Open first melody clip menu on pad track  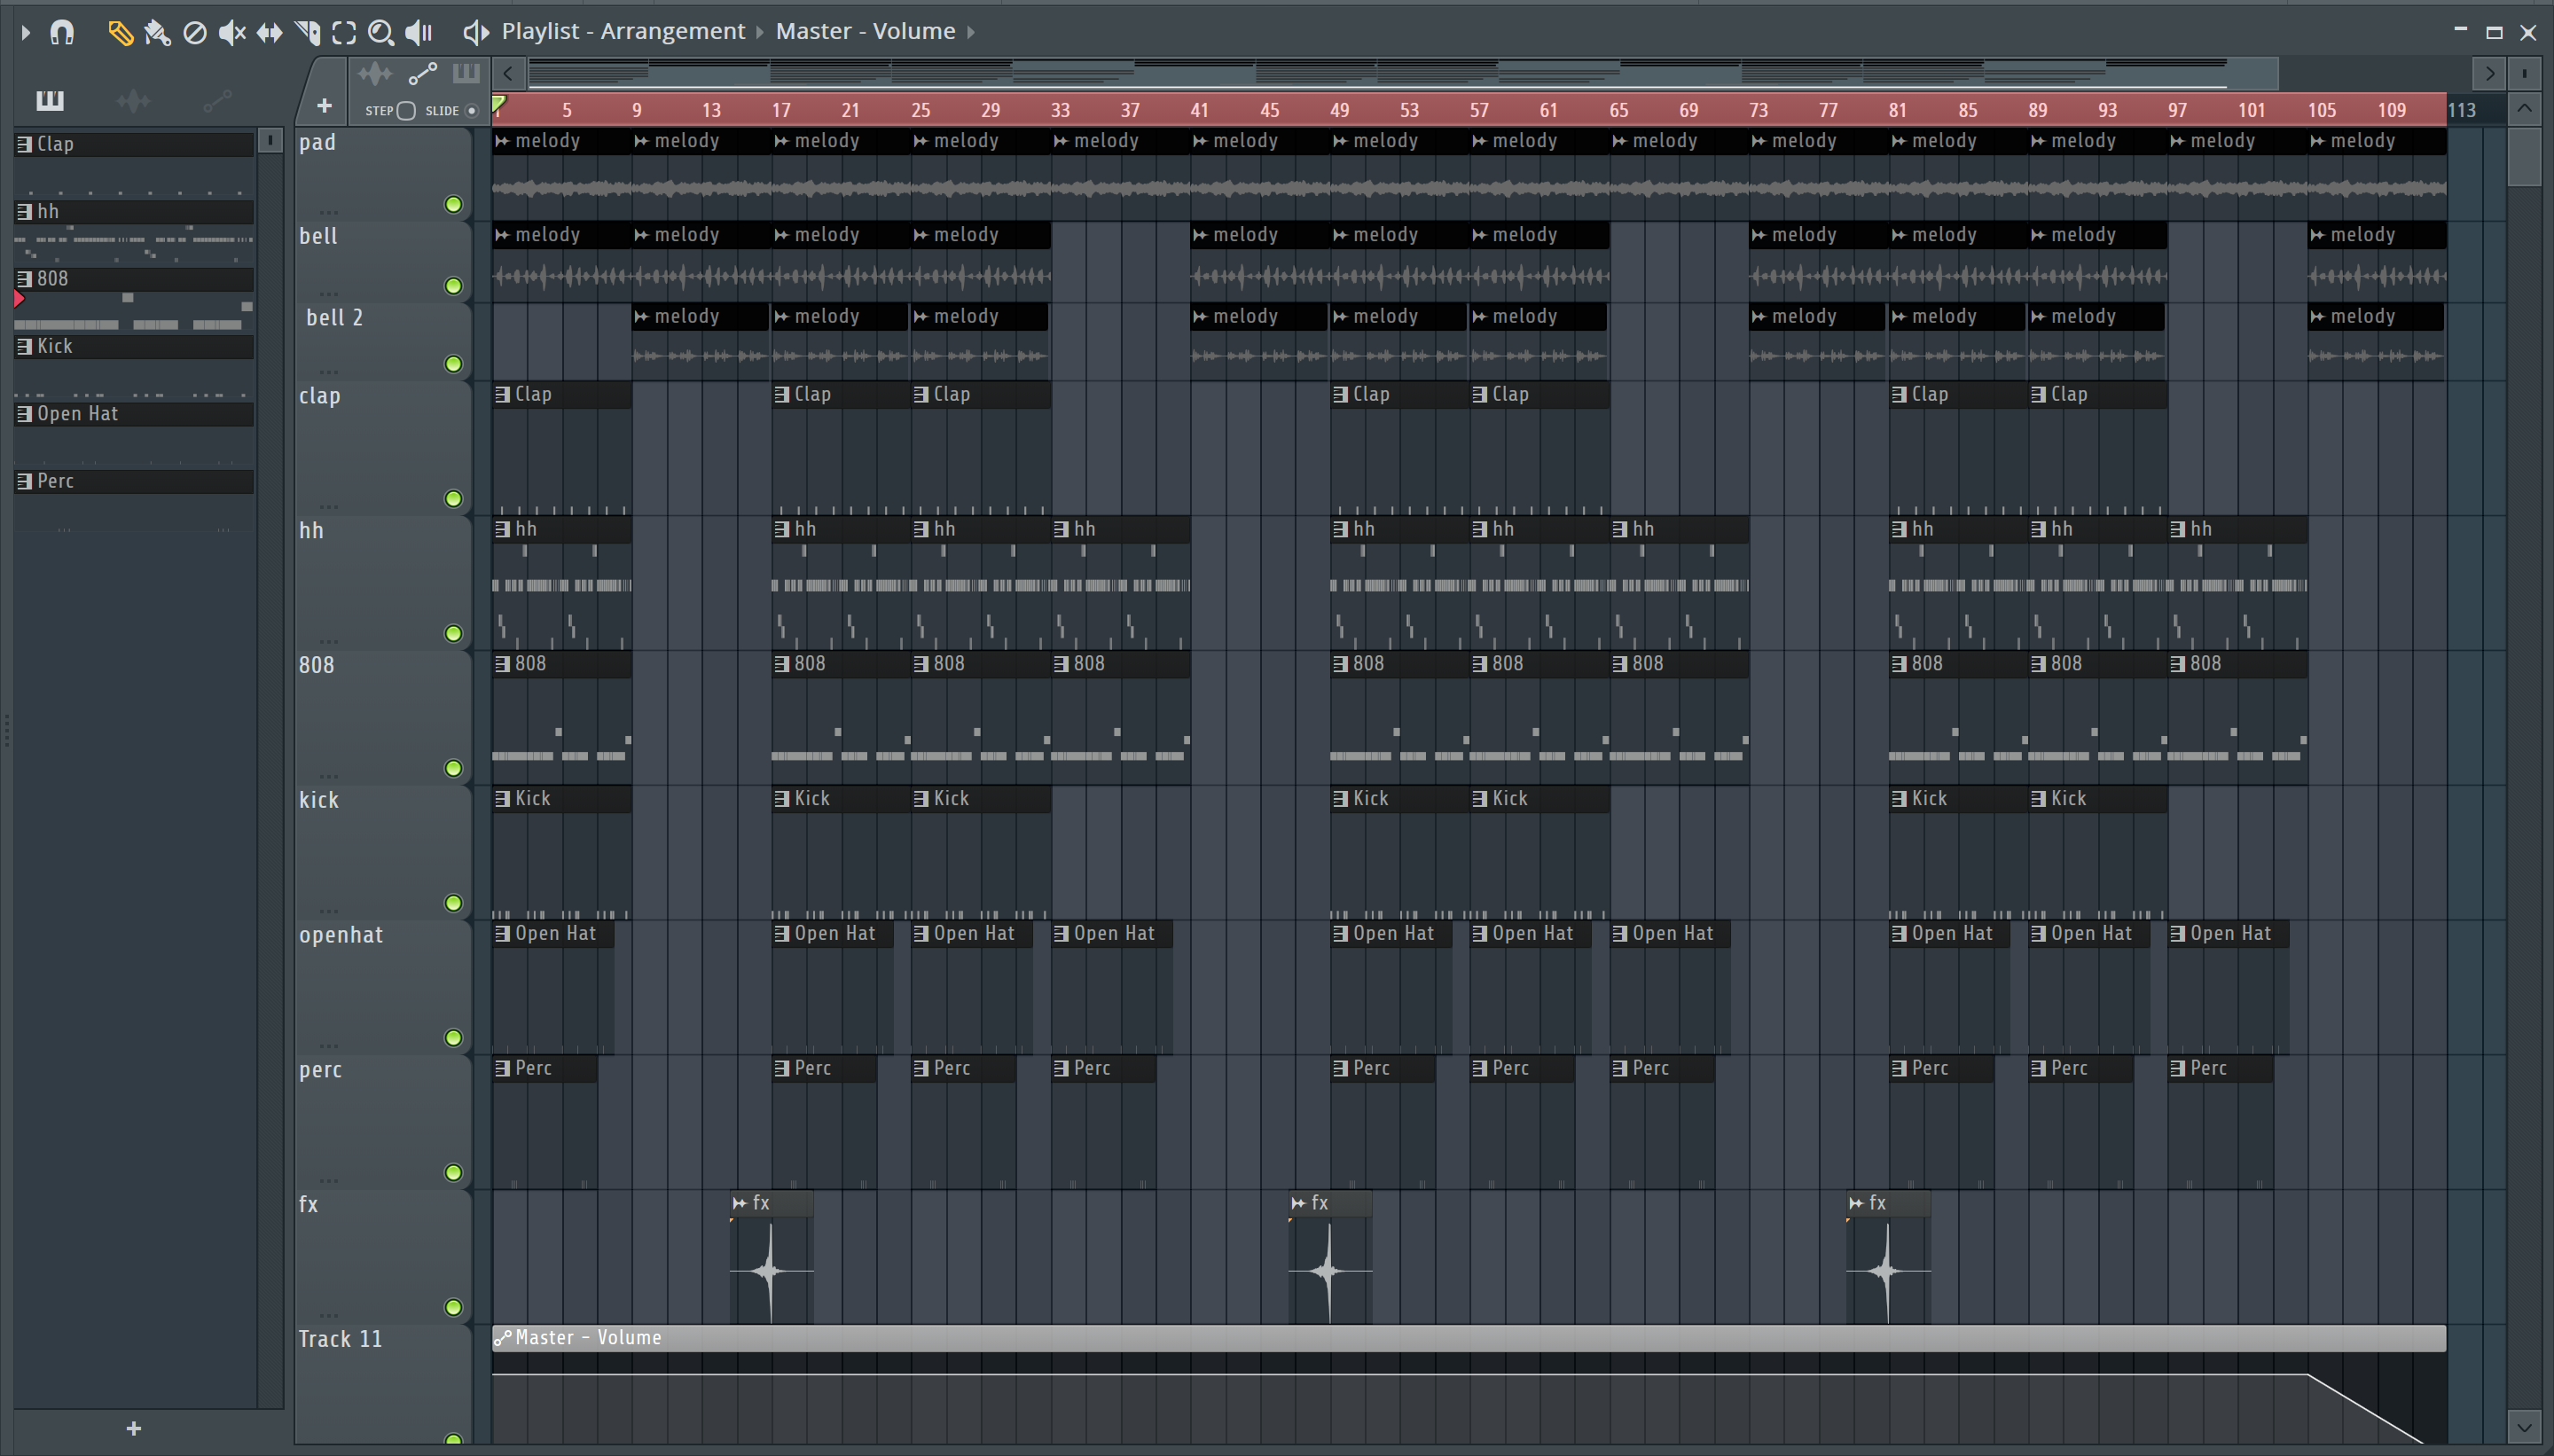pyautogui.click(x=502, y=142)
